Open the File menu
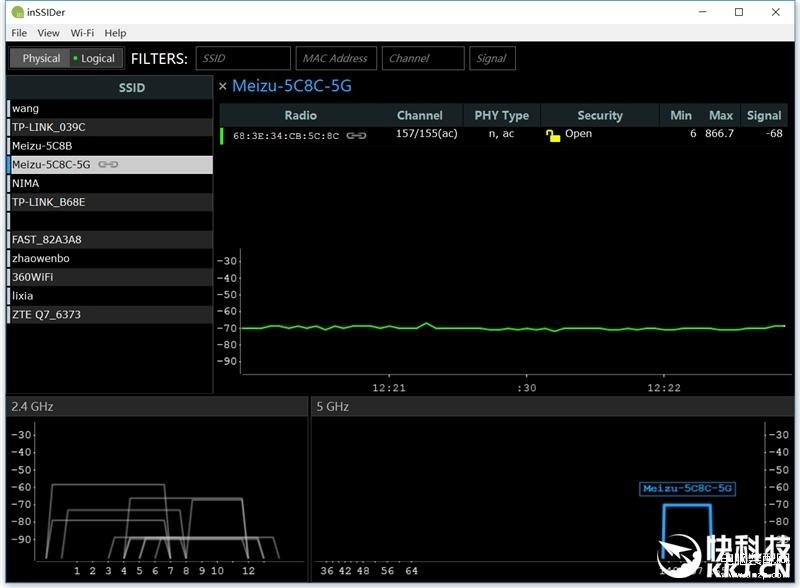 19,33
